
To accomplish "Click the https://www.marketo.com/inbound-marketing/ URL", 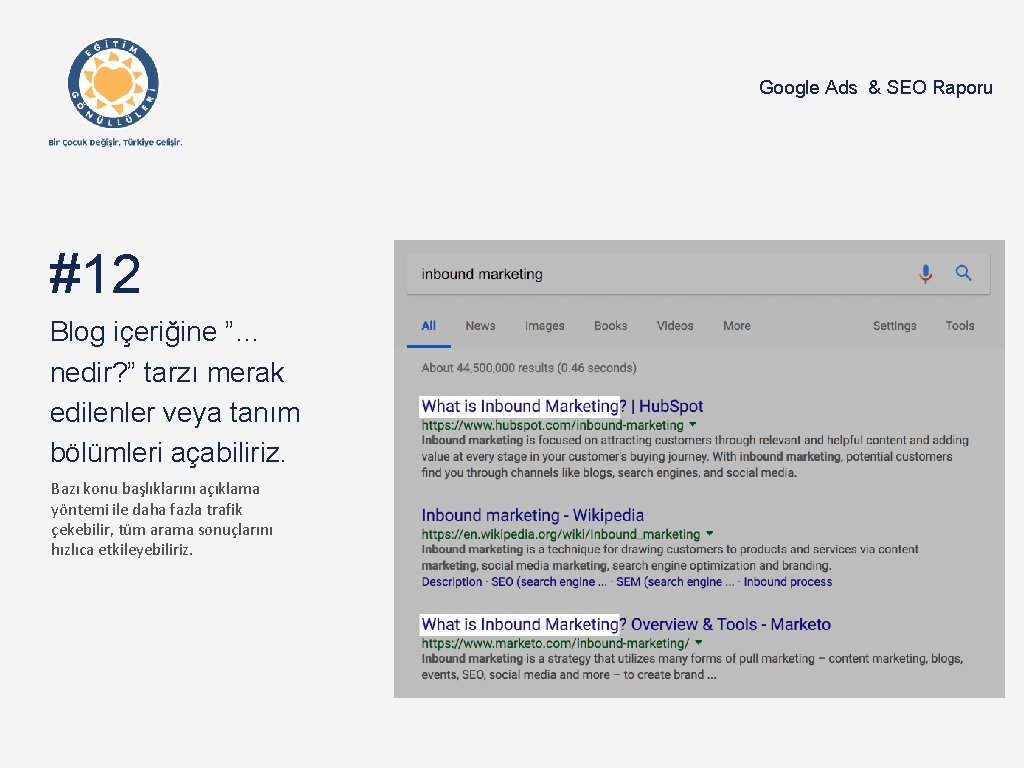I will 555,643.
